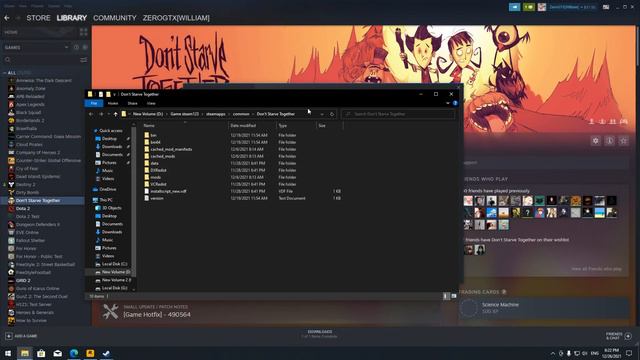Open the Explorer recent locations dropdown
640x360 pixels.
[109, 114]
